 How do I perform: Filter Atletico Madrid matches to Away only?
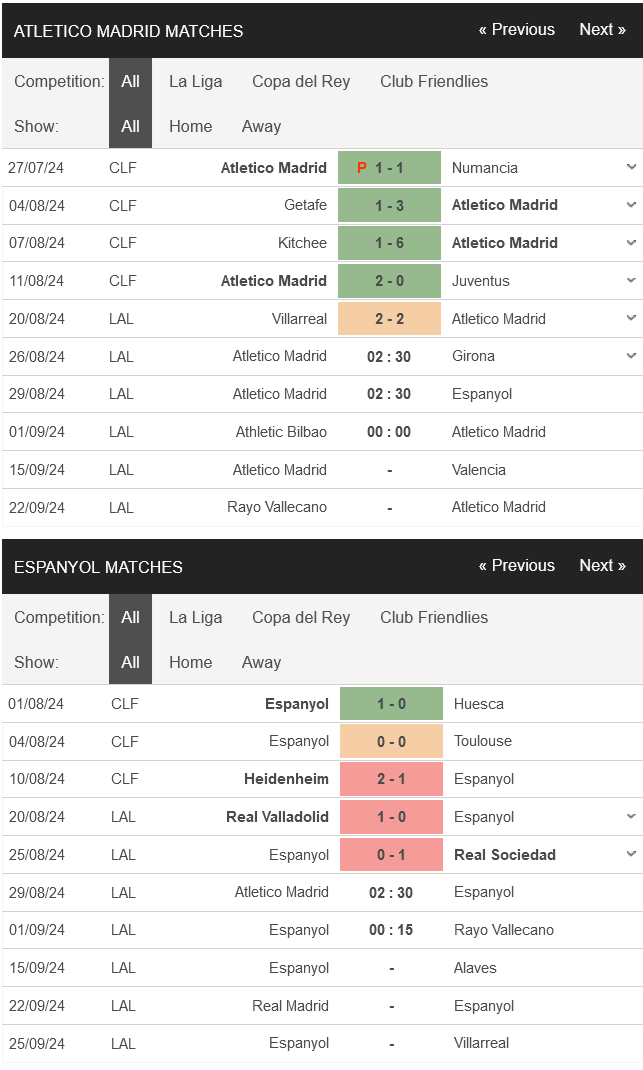click(x=261, y=126)
